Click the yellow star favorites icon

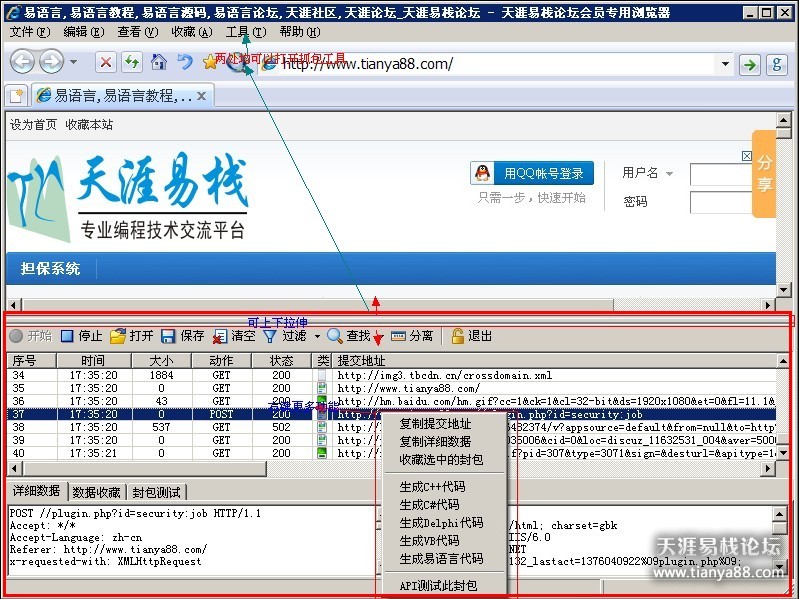[x=209, y=62]
